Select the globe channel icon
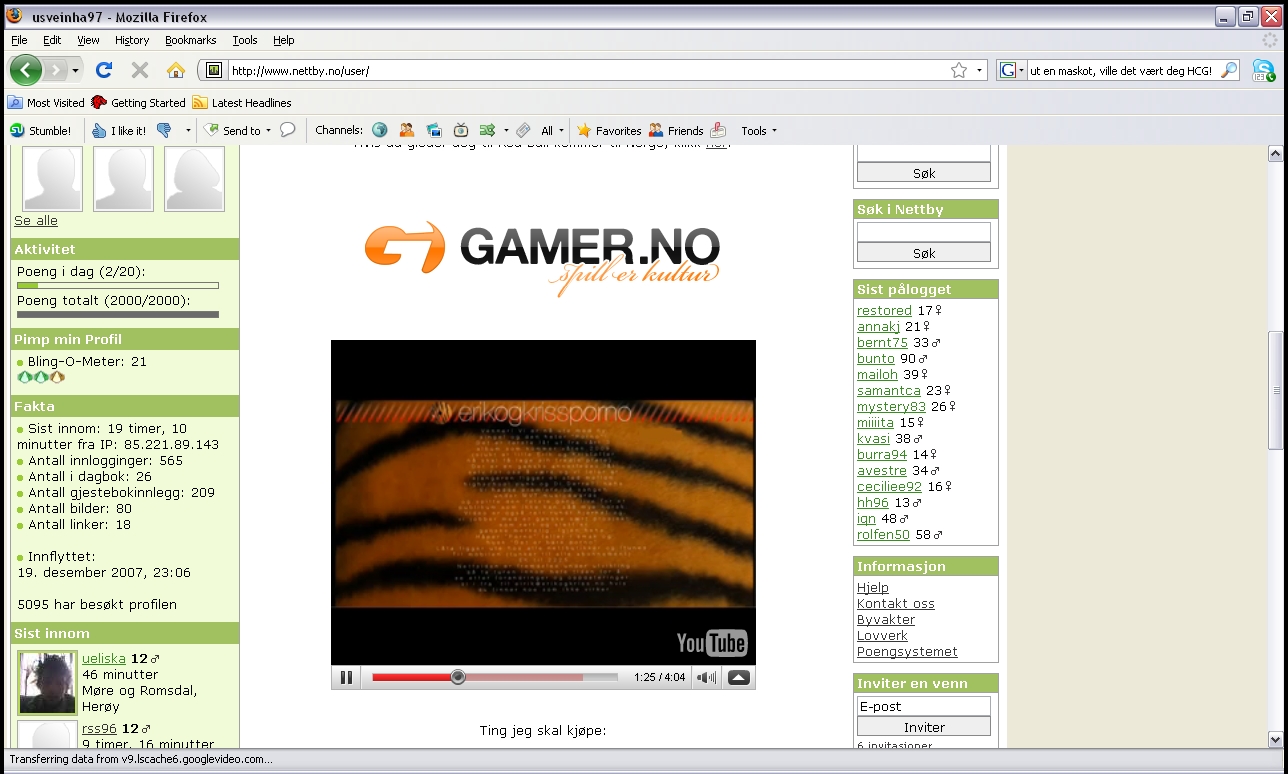 pos(380,131)
